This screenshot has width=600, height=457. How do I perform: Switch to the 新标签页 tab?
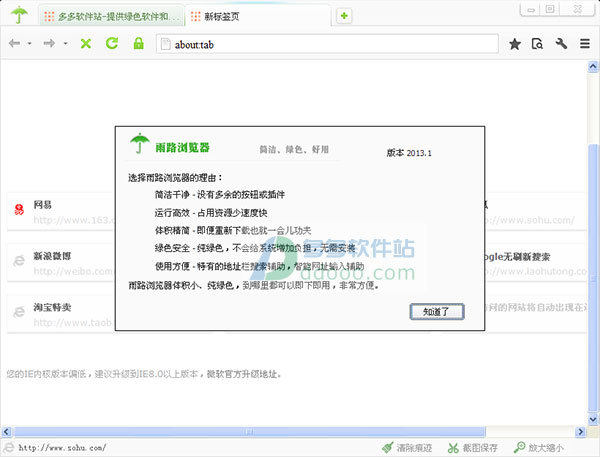click(x=258, y=16)
